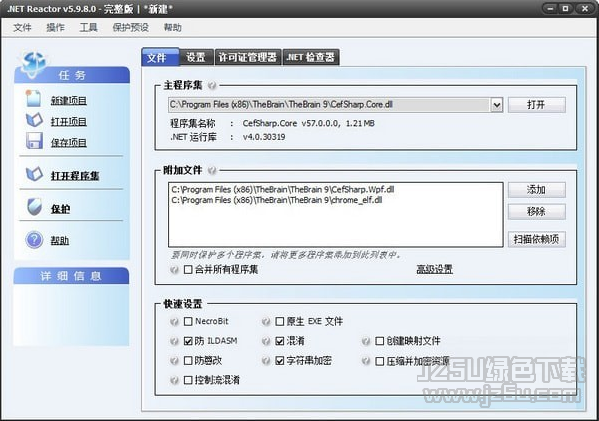Click hint icon beside 字符串加密
Viewport: 599px width, 421px height.
point(266,361)
